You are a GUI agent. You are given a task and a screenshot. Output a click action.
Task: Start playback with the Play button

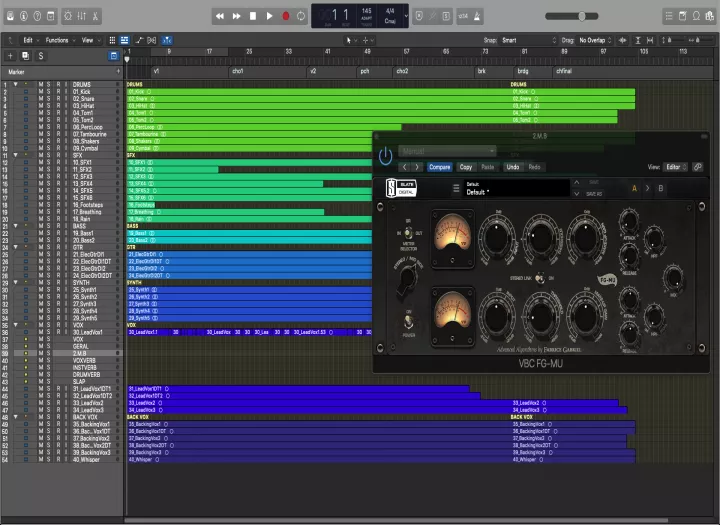pos(269,16)
